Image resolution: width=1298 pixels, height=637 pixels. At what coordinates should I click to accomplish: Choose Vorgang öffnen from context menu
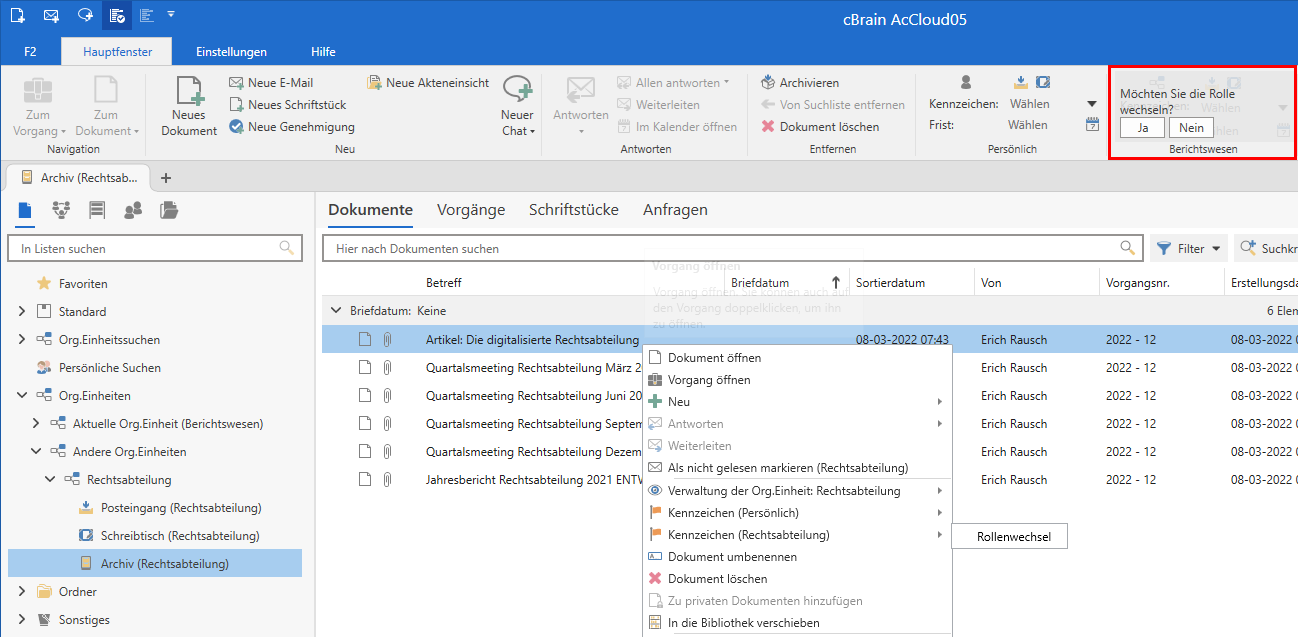pyautogui.click(x=709, y=380)
